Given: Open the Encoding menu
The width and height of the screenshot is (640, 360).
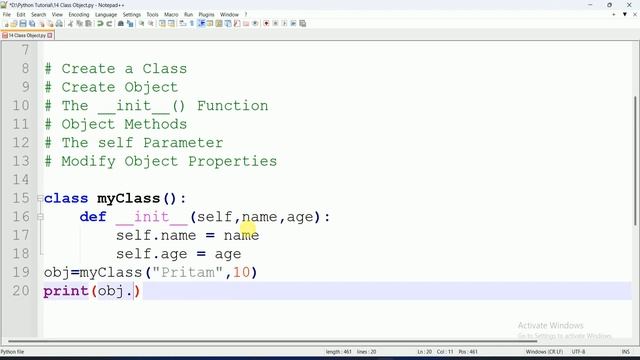Looking at the screenshot, I should coord(79,14).
